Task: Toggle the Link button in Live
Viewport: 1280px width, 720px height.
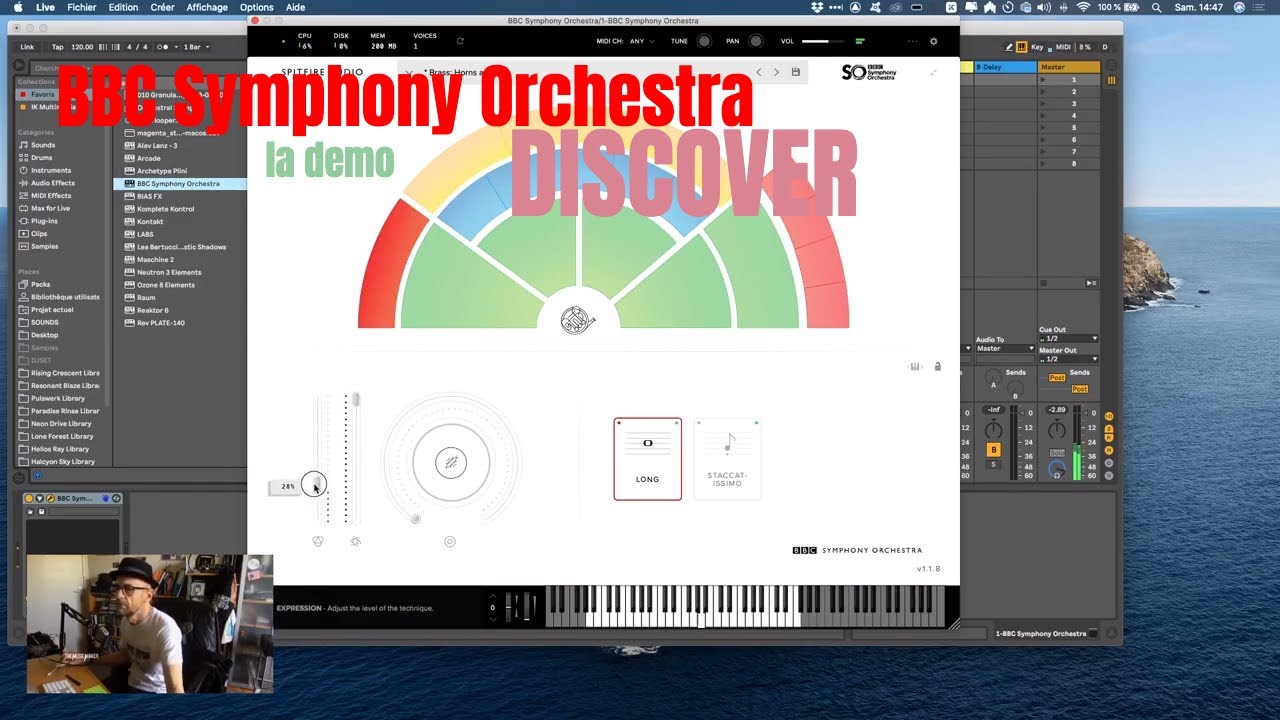Action: coord(27,47)
